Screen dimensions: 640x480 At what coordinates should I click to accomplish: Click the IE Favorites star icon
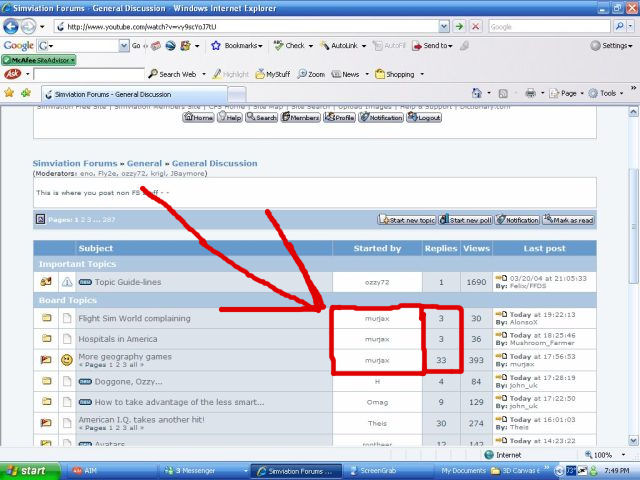[11, 93]
